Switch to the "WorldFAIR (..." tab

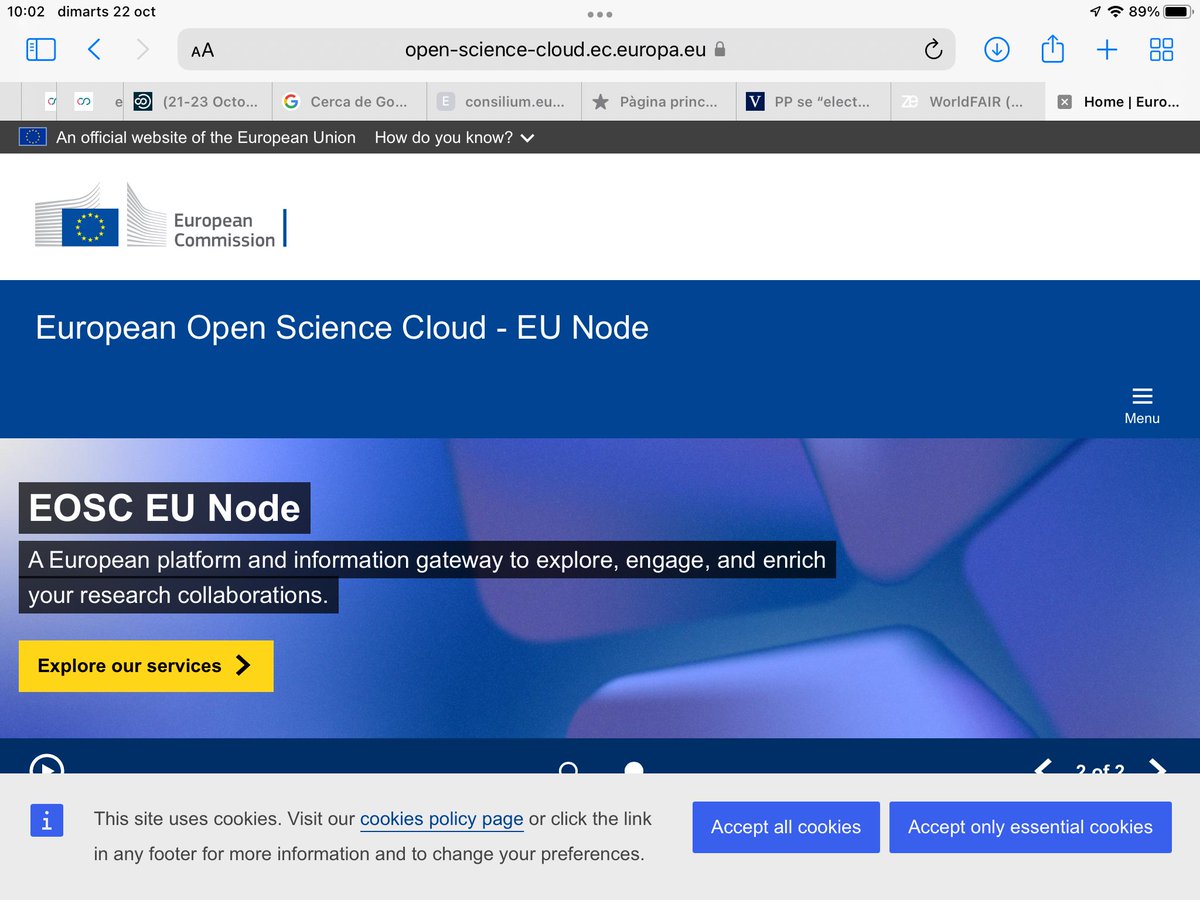[966, 101]
